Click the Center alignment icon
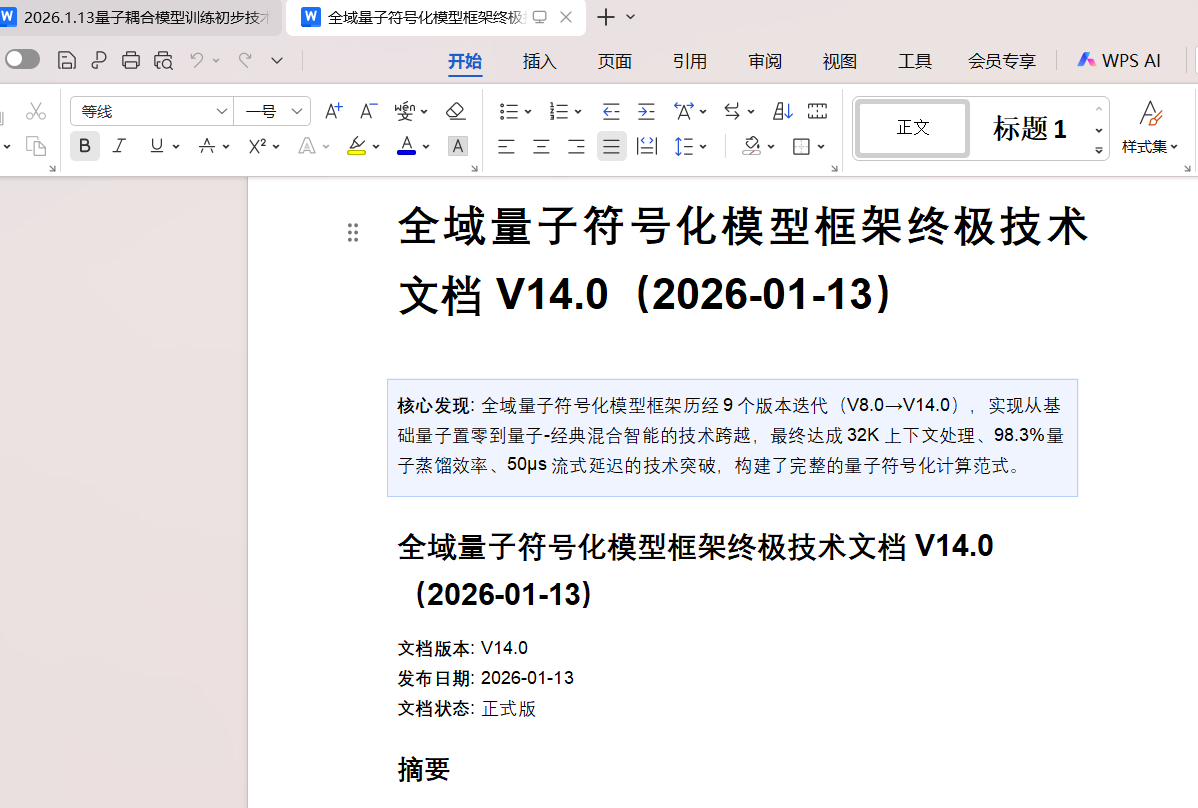The height and width of the screenshot is (808, 1198). 541,146
